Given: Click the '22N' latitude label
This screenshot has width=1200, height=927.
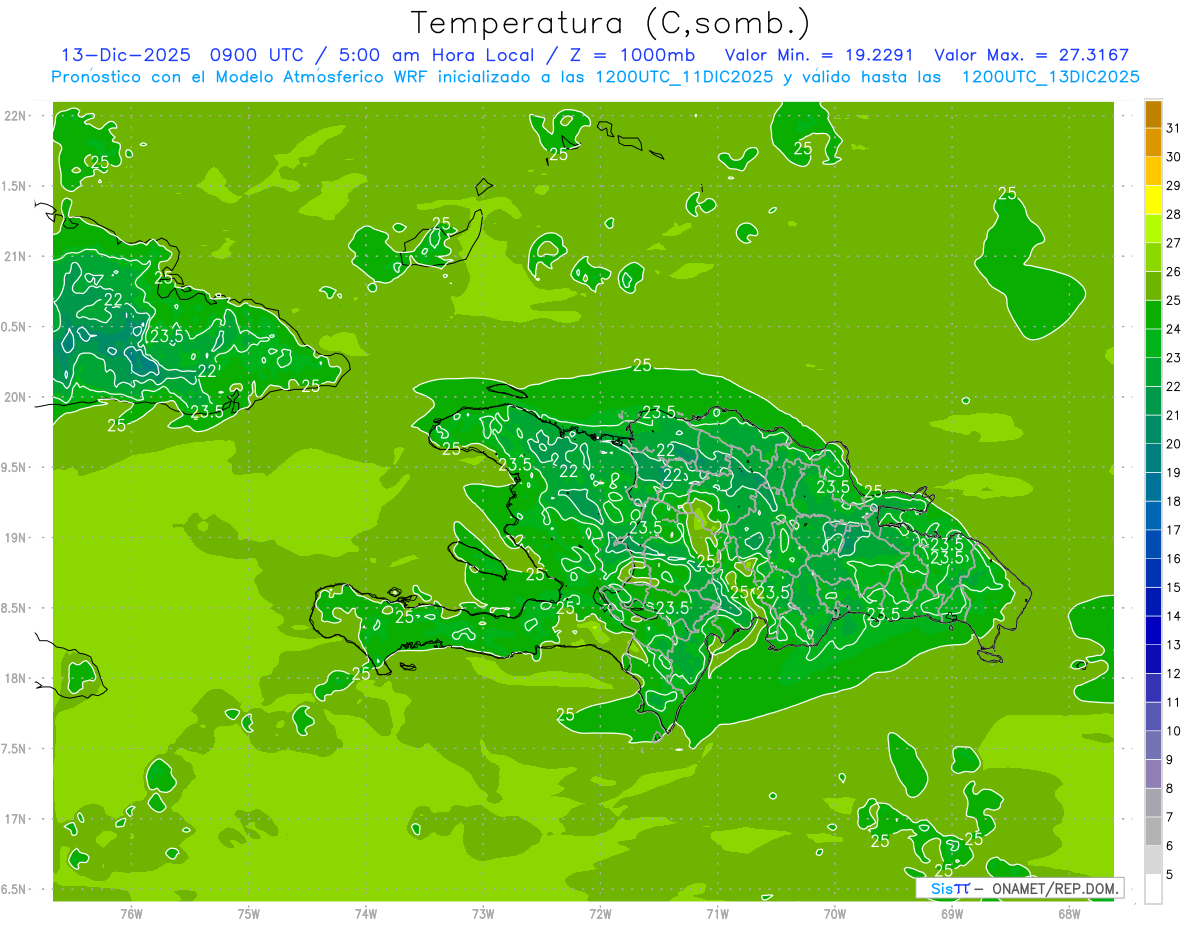Looking at the screenshot, I should (x=17, y=116).
